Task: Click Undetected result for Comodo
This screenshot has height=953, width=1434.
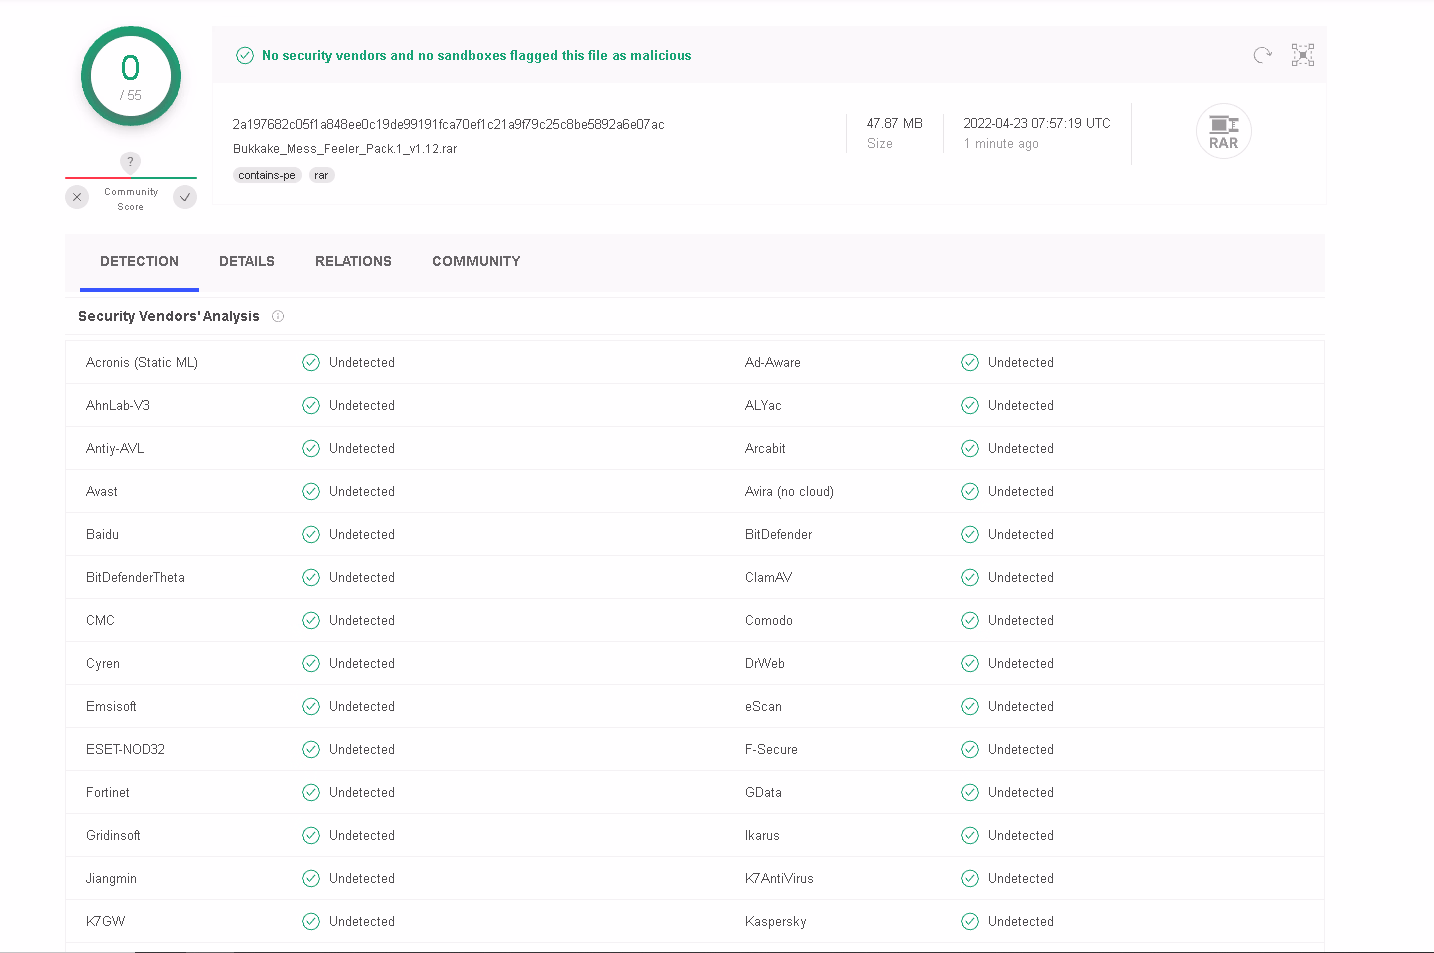Action: [x=1021, y=620]
